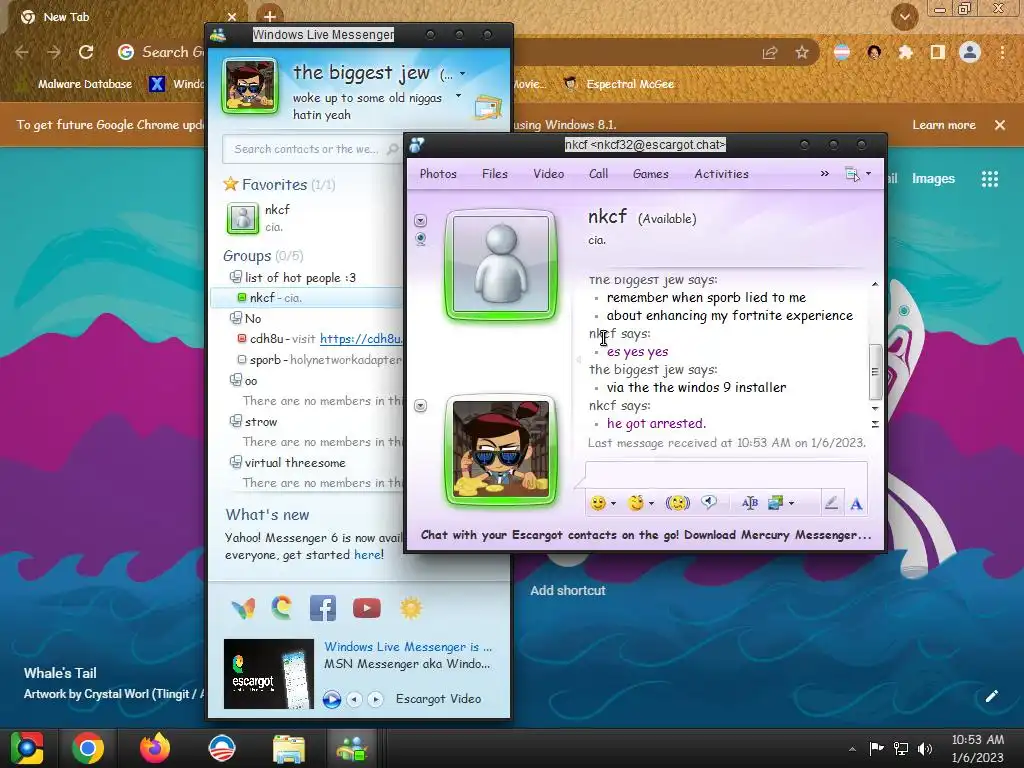The height and width of the screenshot is (768, 1024).
Task: Open Chrome profile avatar icon
Action: [970, 52]
